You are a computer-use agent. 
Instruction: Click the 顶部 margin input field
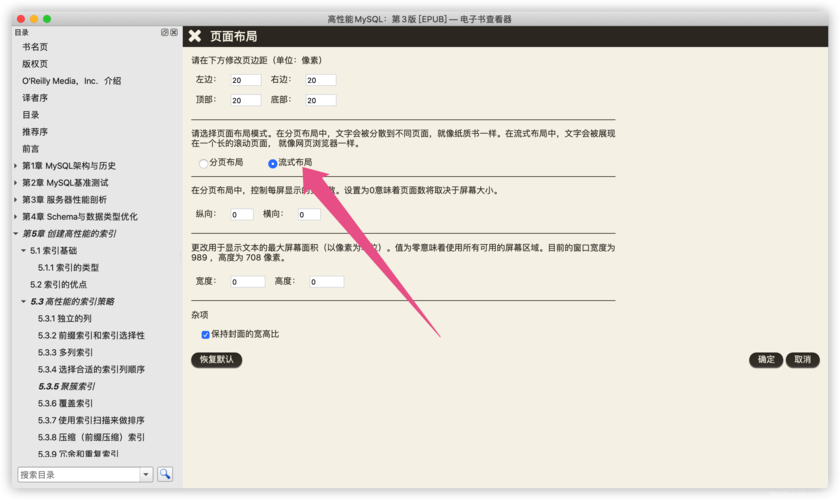[246, 100]
